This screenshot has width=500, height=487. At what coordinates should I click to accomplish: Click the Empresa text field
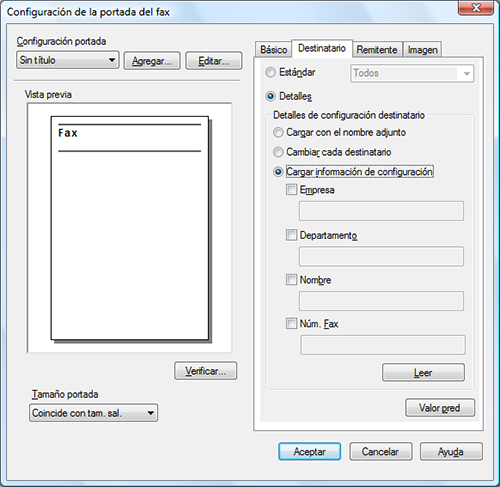tap(381, 211)
